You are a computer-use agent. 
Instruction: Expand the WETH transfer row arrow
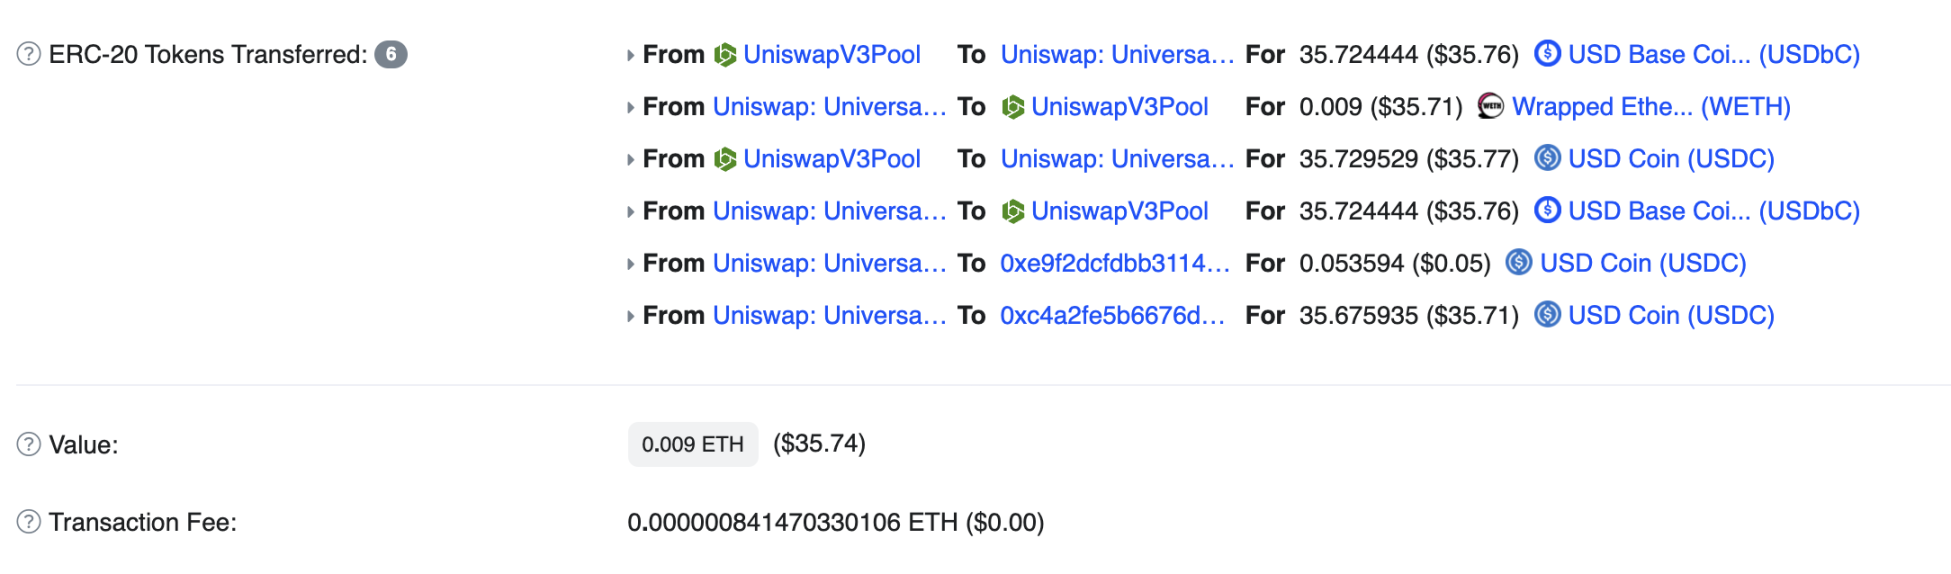tap(630, 107)
